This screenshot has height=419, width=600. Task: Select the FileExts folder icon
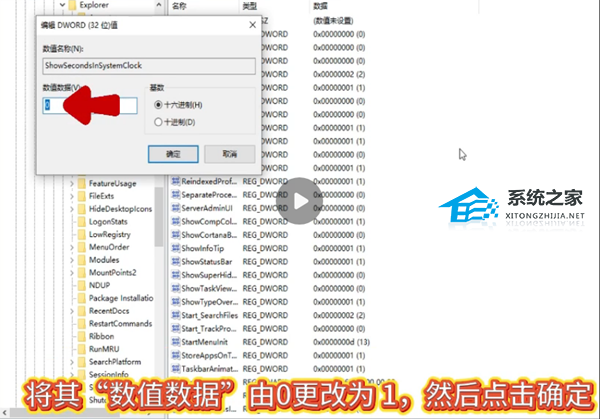[82, 196]
